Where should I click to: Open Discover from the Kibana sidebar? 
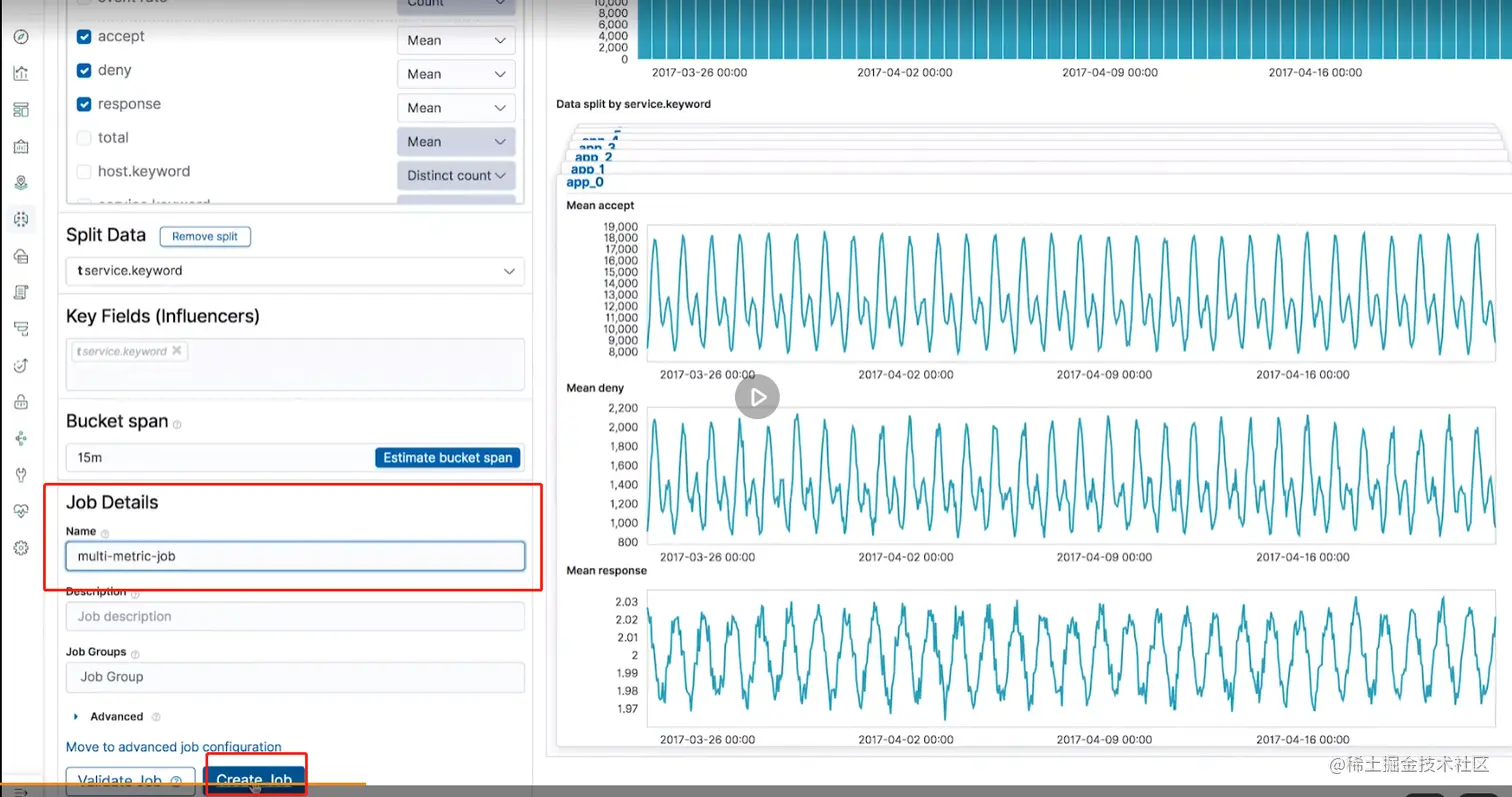pyautogui.click(x=21, y=37)
